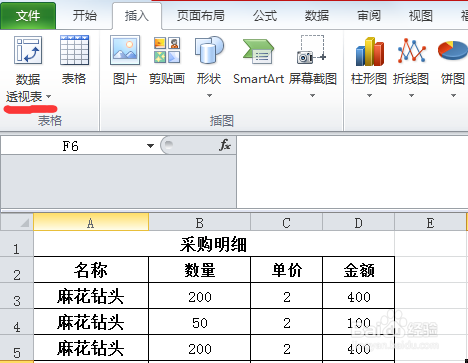The width and height of the screenshot is (468, 363).
Task: Select unit price 2 in row 5
Action: pyautogui.click(x=286, y=348)
